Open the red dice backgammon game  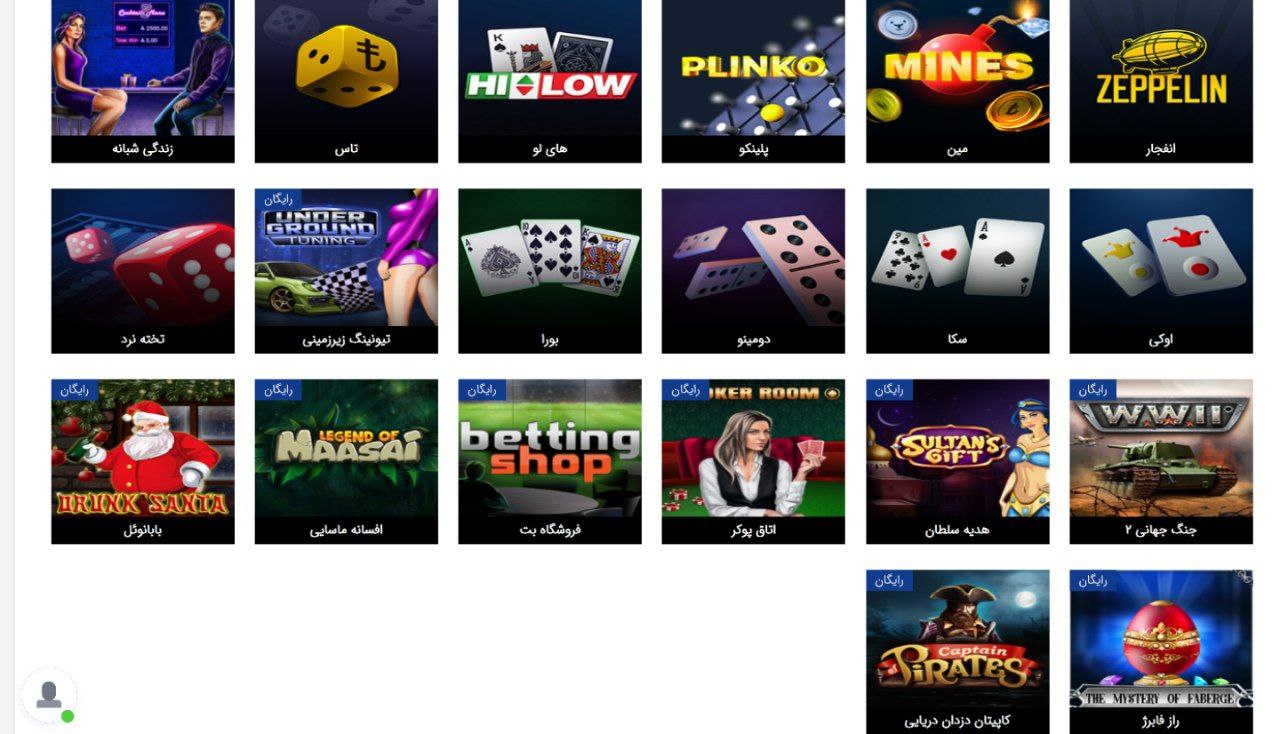pyautogui.click(x=143, y=271)
